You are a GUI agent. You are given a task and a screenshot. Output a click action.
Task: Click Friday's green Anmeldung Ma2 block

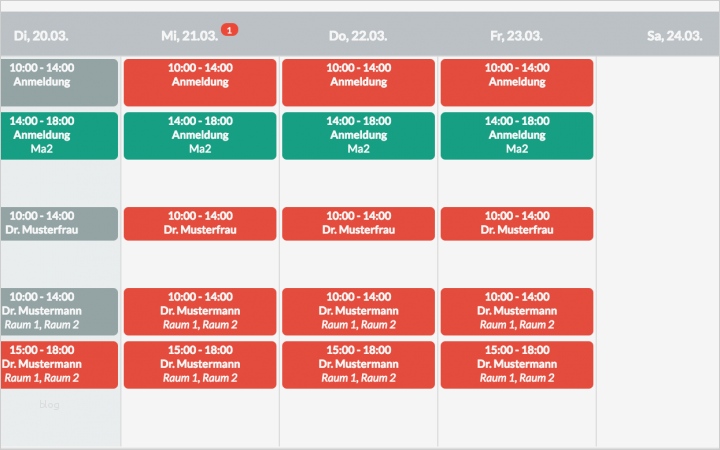tap(517, 135)
